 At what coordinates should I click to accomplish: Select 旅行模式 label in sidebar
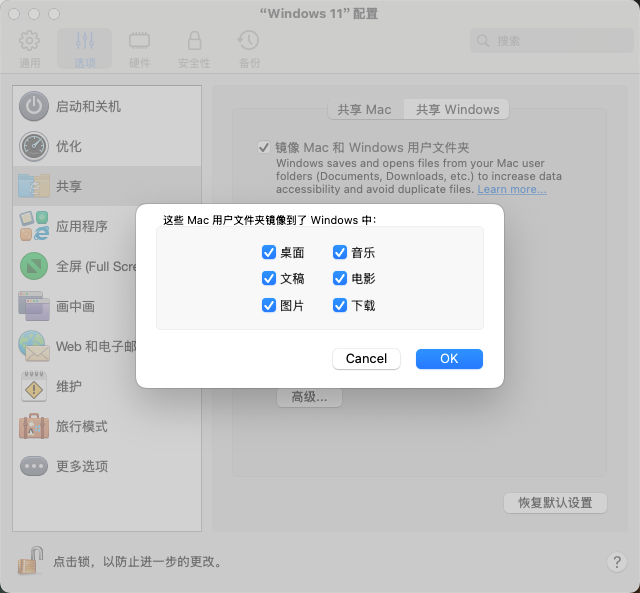coord(82,426)
